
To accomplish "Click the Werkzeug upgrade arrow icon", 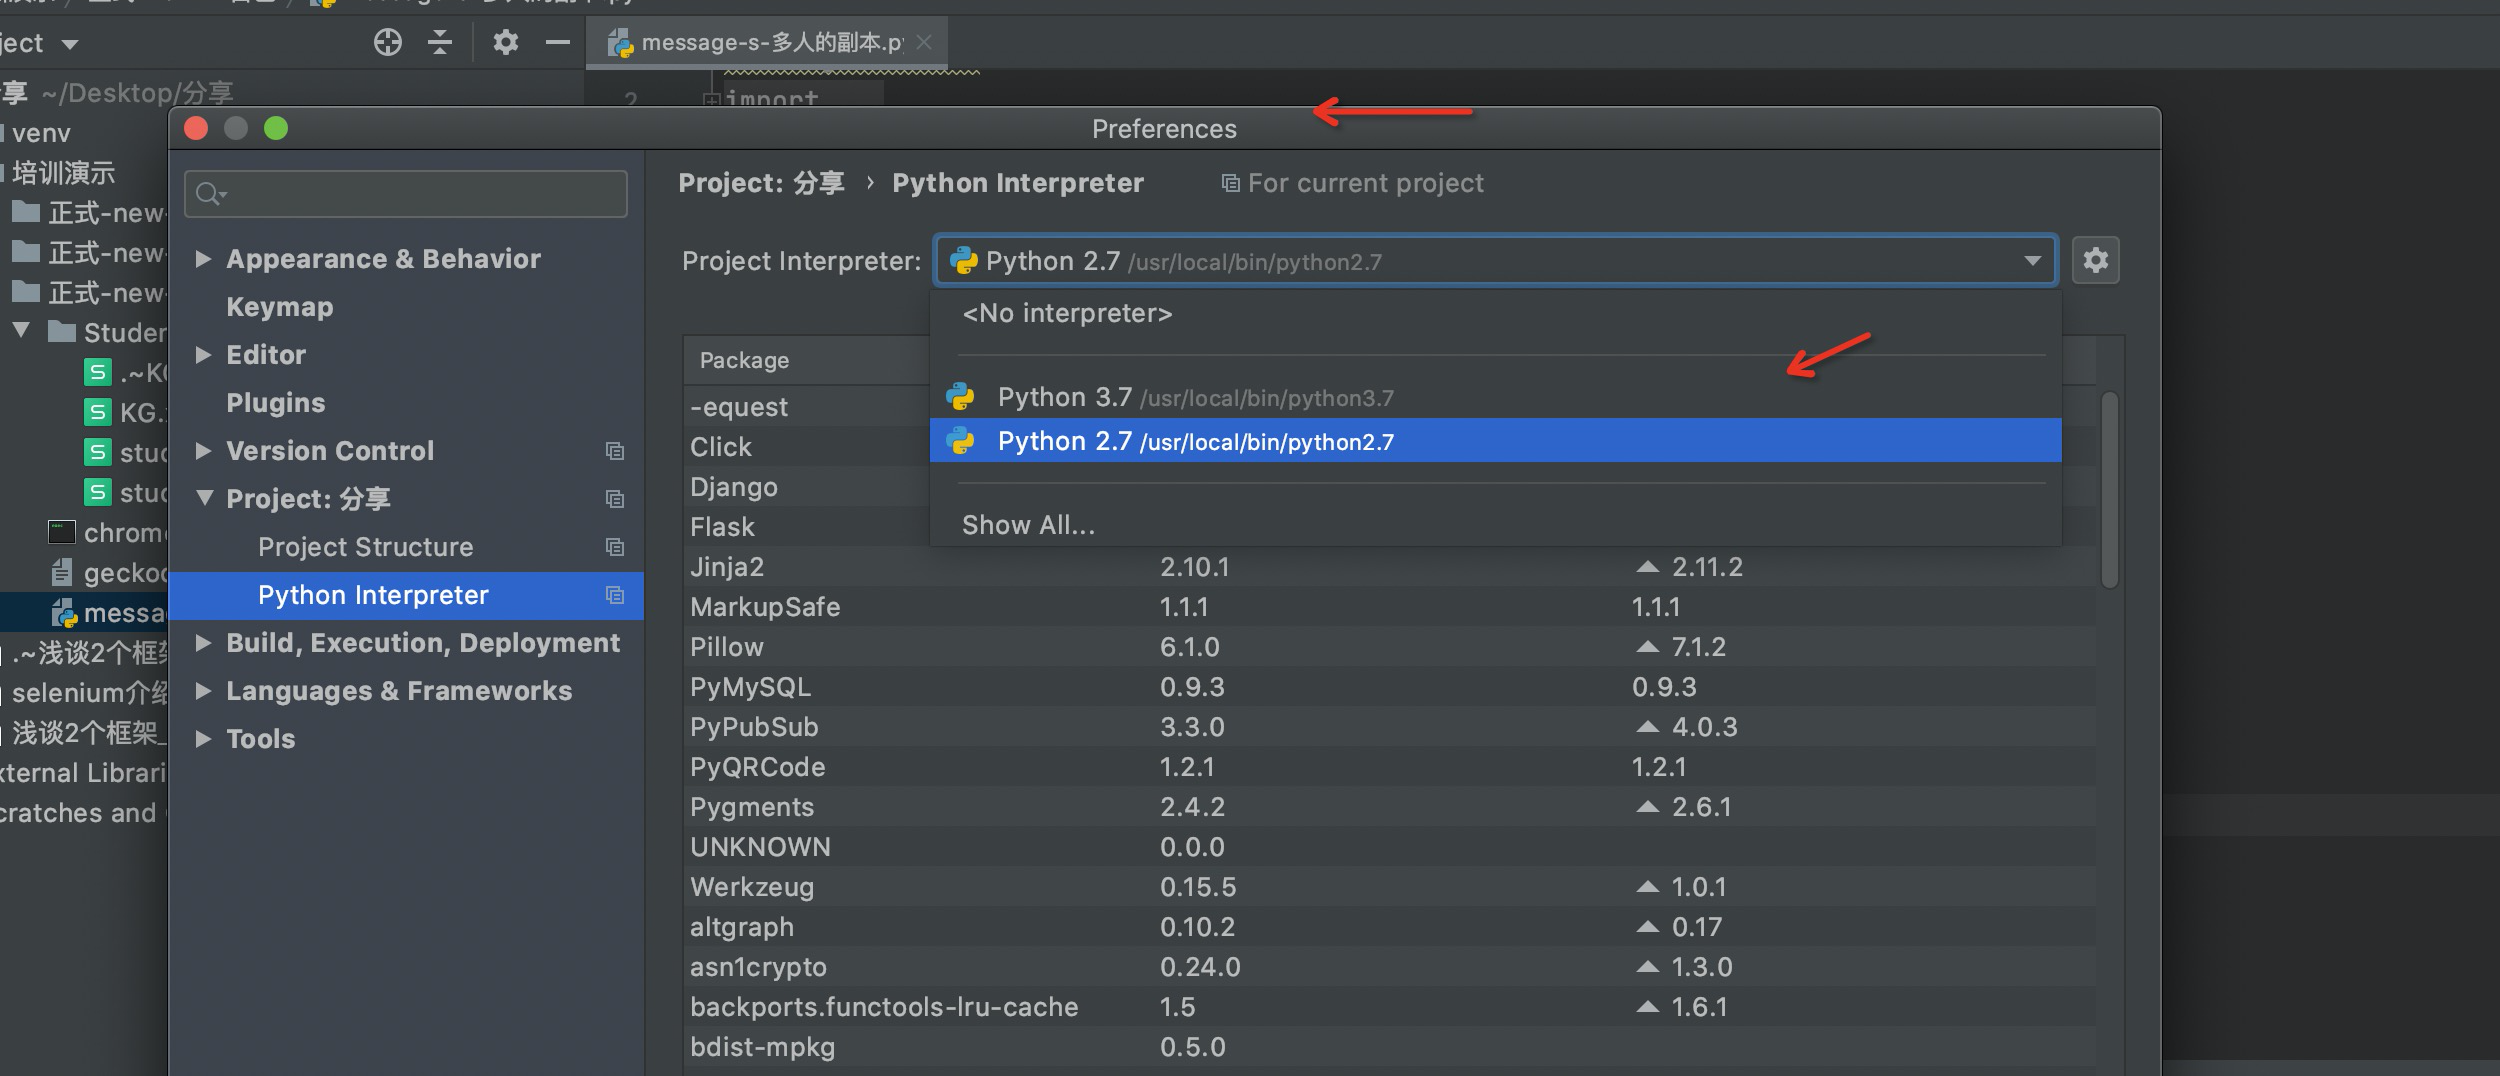I will [x=1647, y=887].
